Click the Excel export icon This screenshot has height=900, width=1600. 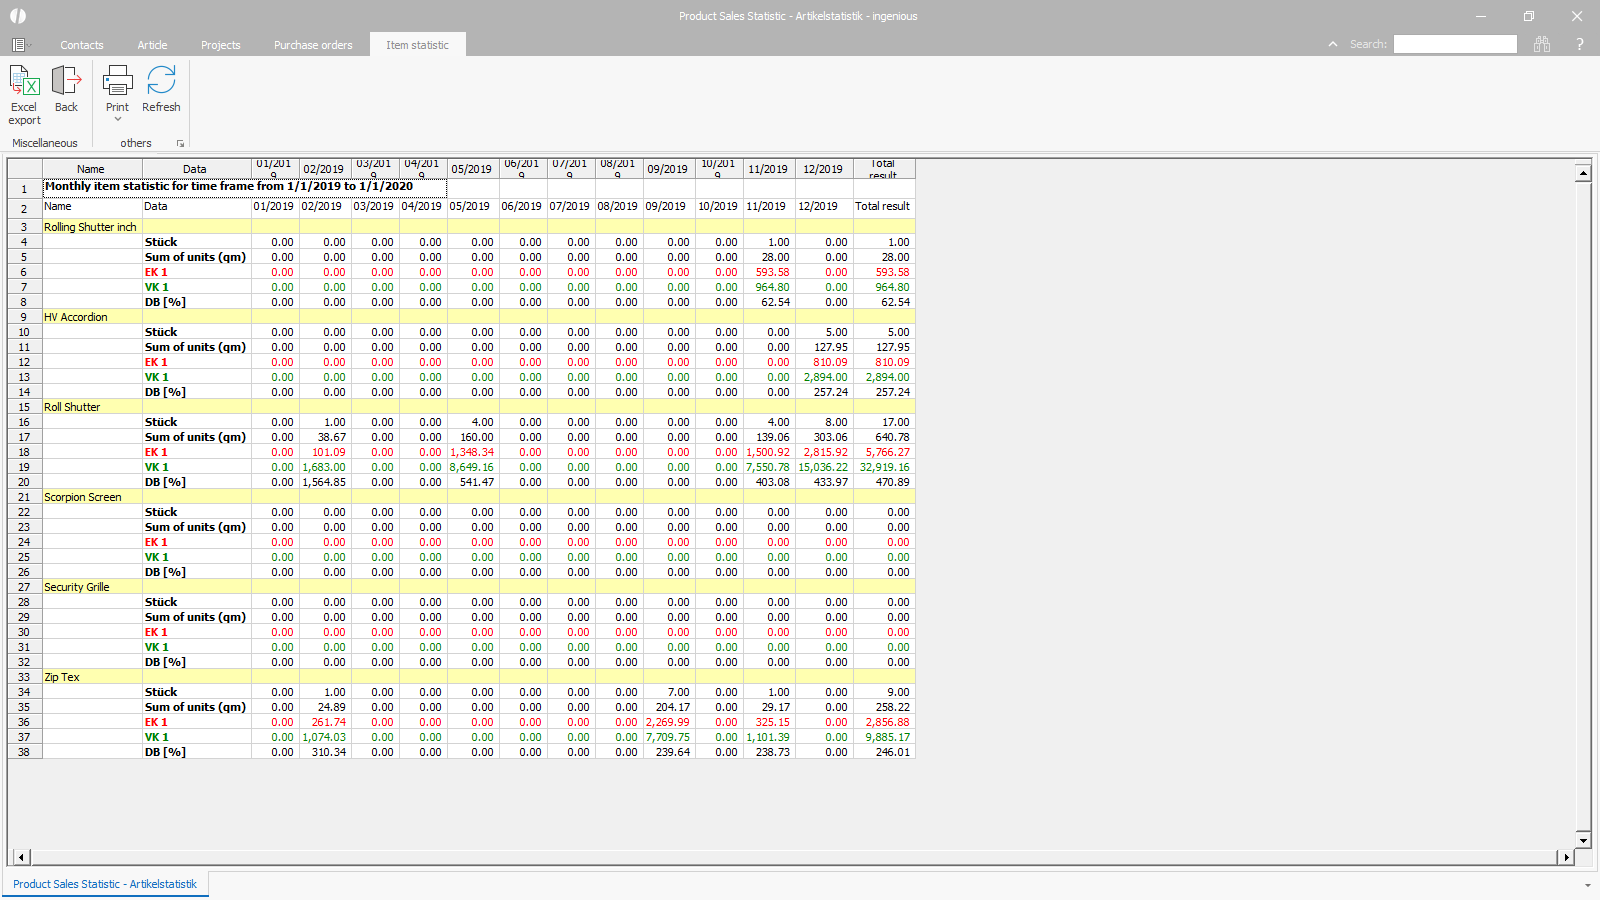click(24, 82)
